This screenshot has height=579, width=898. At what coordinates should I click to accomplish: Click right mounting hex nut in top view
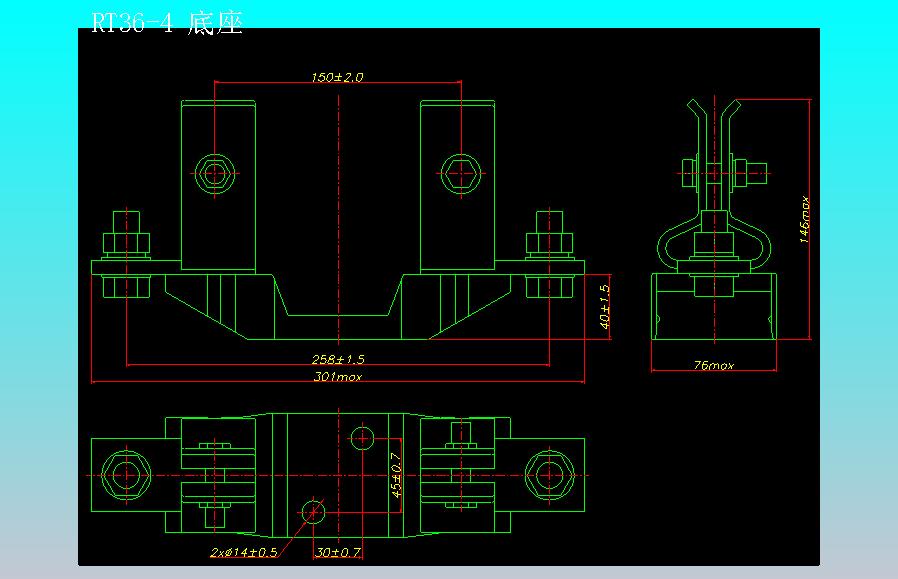pyautogui.click(x=549, y=475)
